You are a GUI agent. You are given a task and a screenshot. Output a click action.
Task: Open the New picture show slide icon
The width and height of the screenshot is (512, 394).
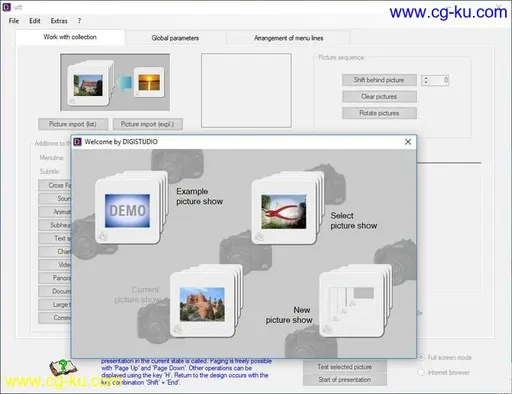pos(355,301)
